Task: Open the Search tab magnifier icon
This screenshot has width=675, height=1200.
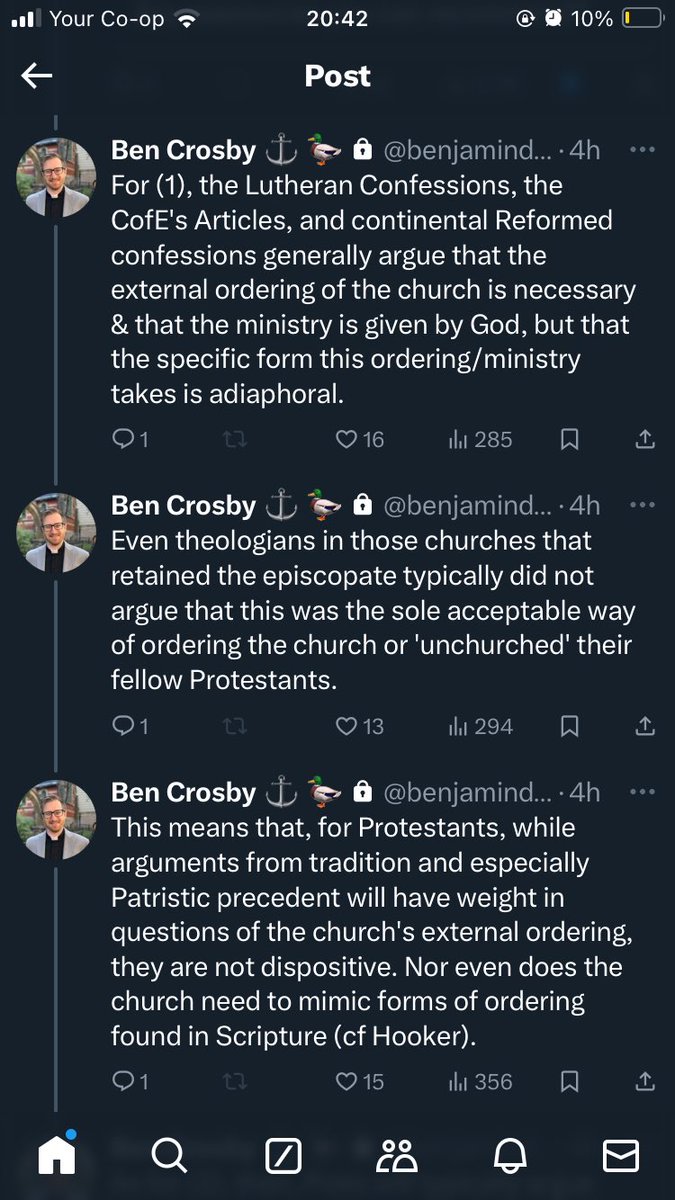Action: pos(170,1156)
